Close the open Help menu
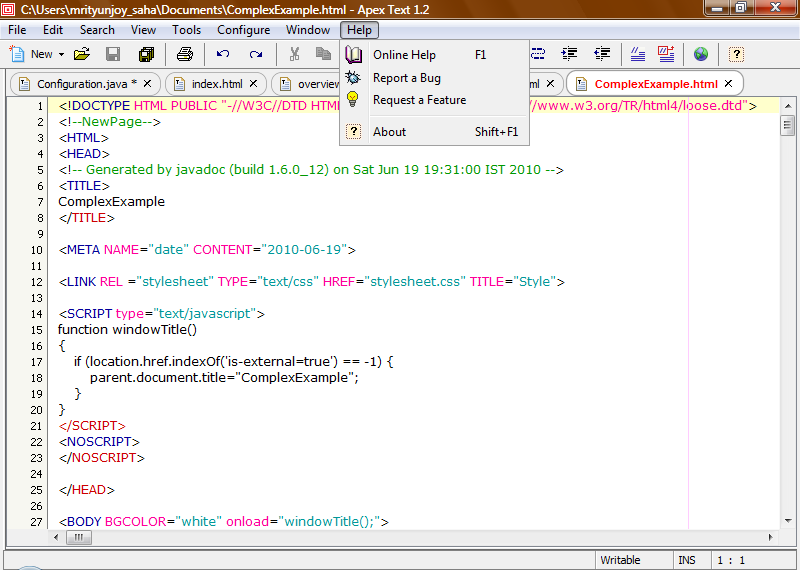 [360, 30]
